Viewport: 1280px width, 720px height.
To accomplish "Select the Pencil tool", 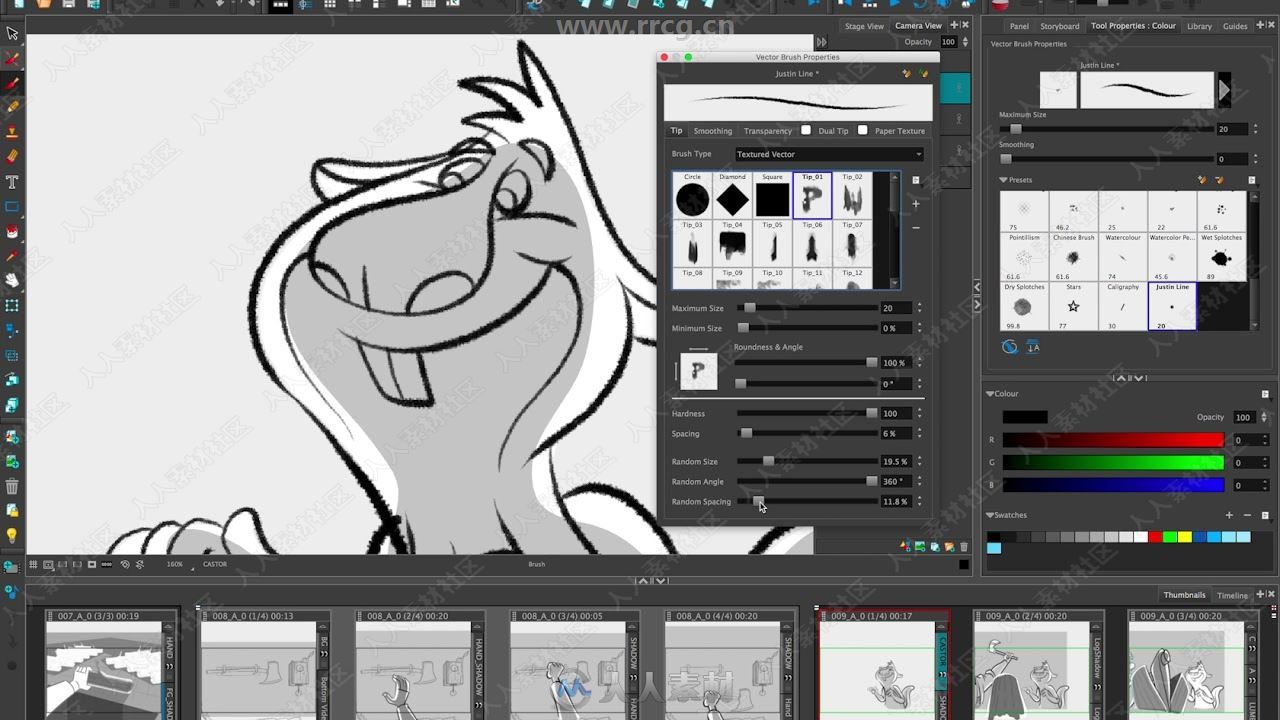I will [x=12, y=107].
